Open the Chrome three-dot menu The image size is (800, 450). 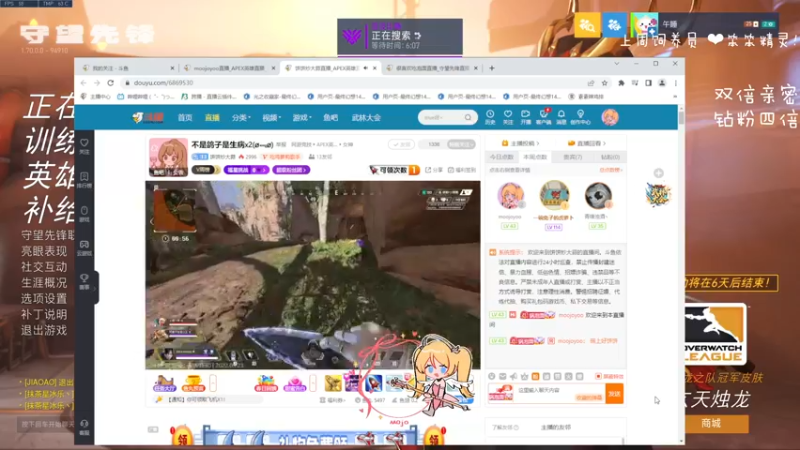[x=676, y=83]
